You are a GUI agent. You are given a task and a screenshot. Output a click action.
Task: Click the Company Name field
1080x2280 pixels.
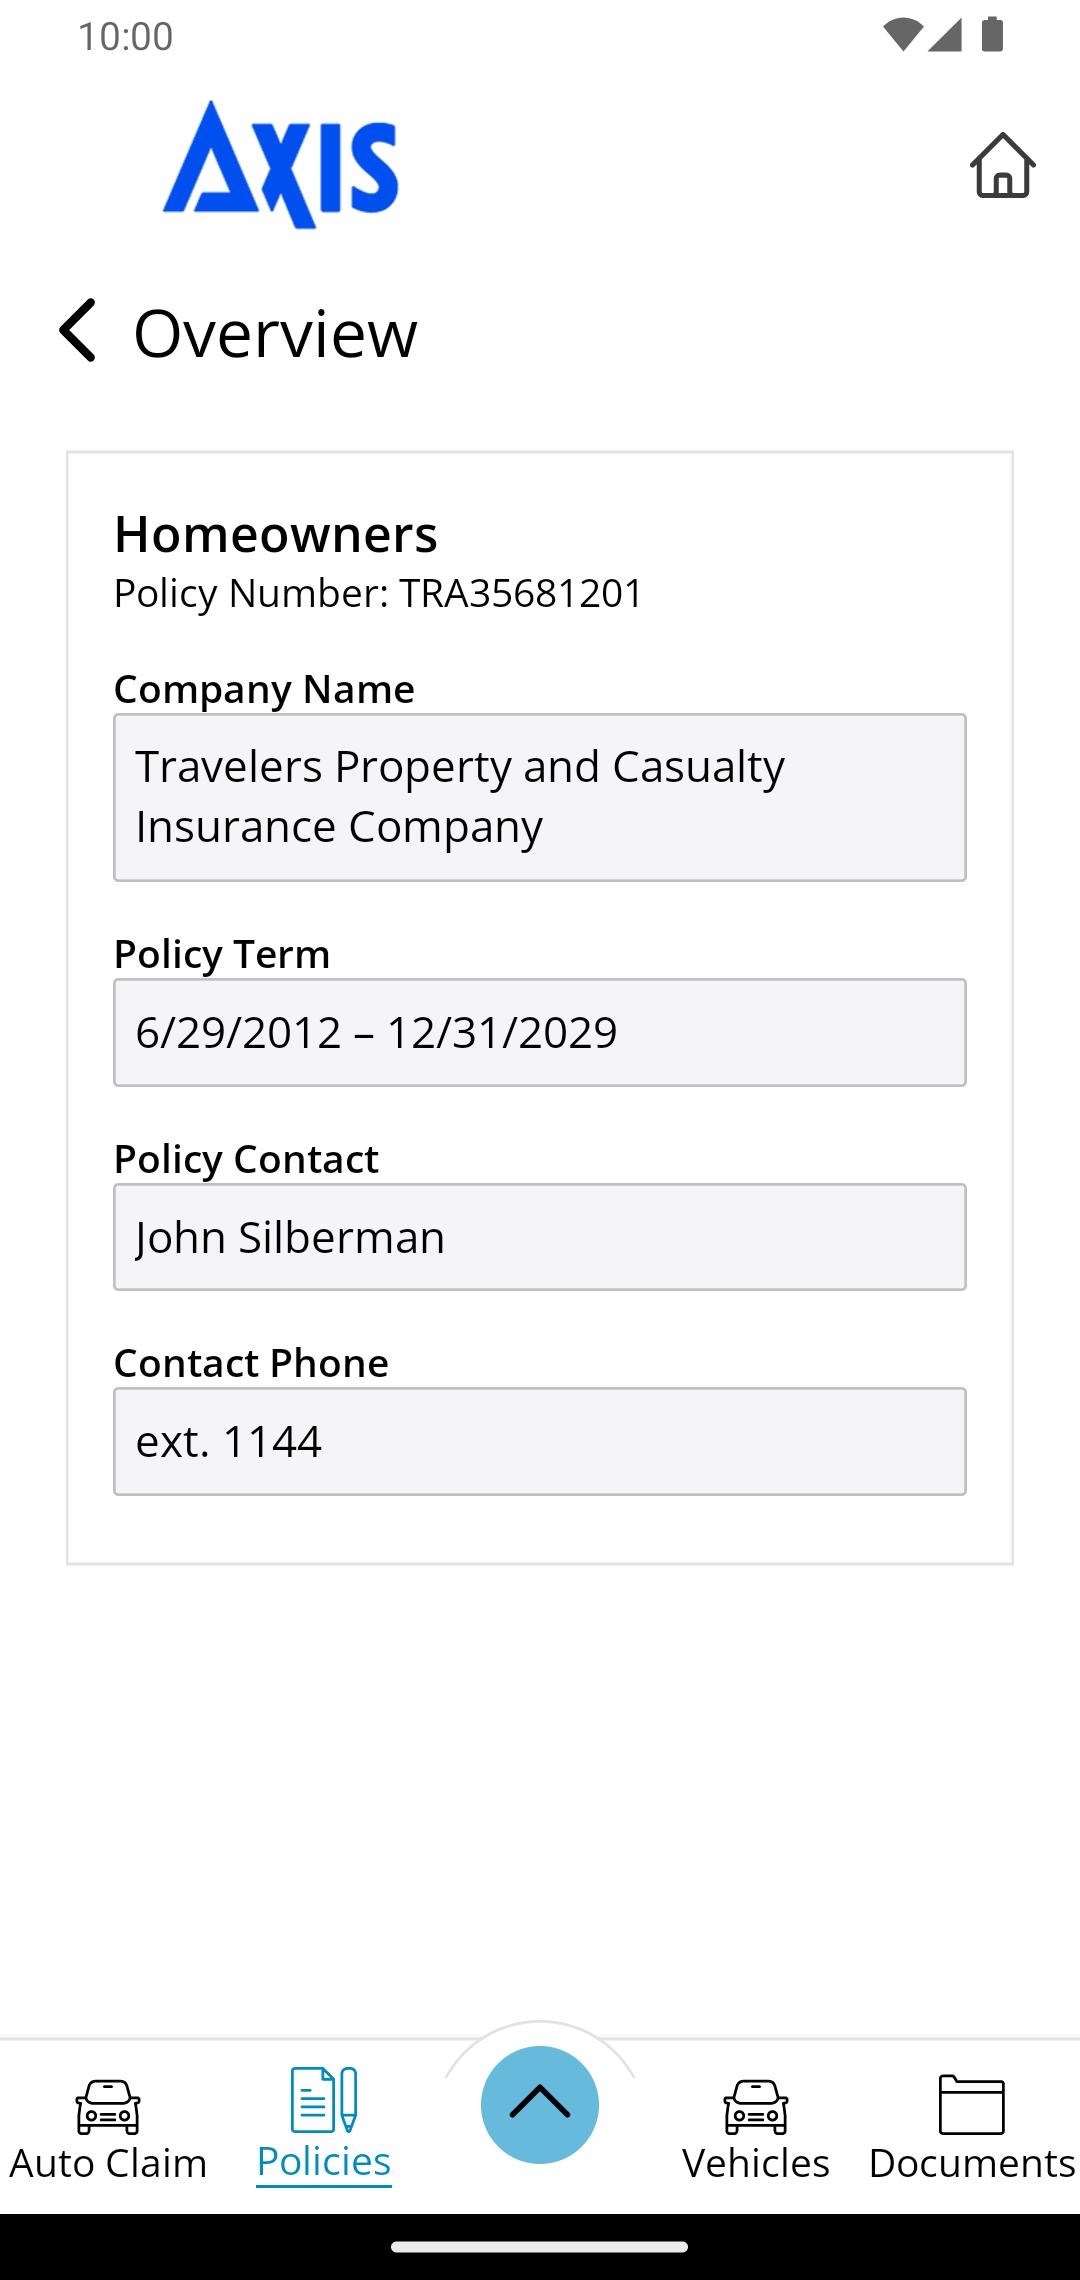(540, 797)
